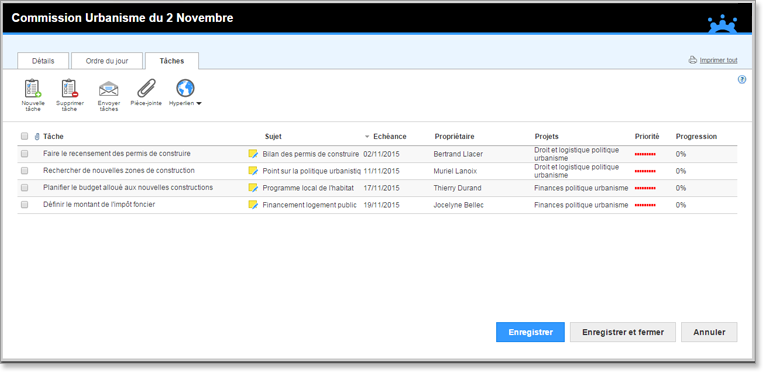Click subject Financement logement public
Image resolution: width=772 pixels, height=380 pixels.
point(310,205)
